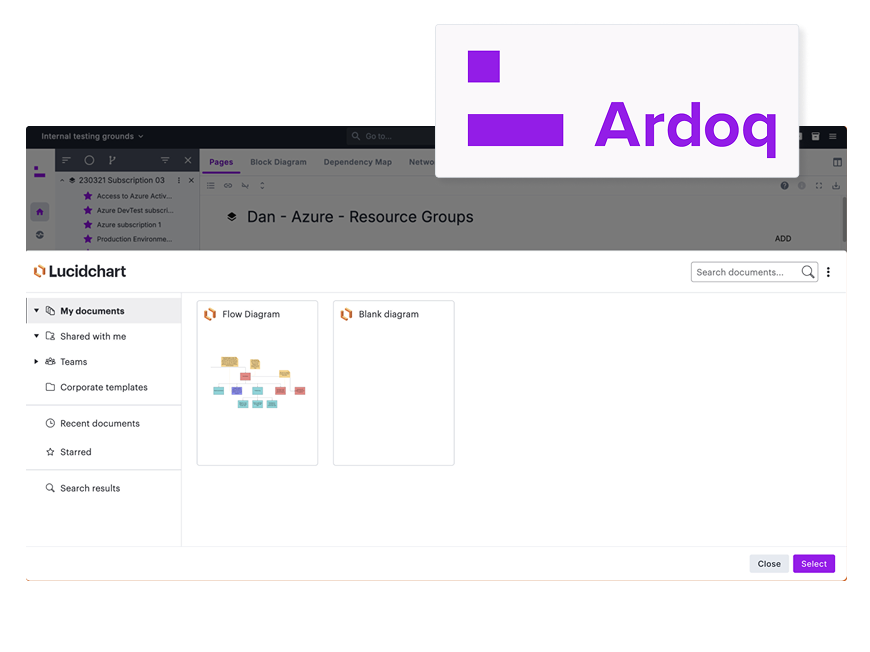
Task: Toggle fullscreen view icon
Action: [x=819, y=185]
